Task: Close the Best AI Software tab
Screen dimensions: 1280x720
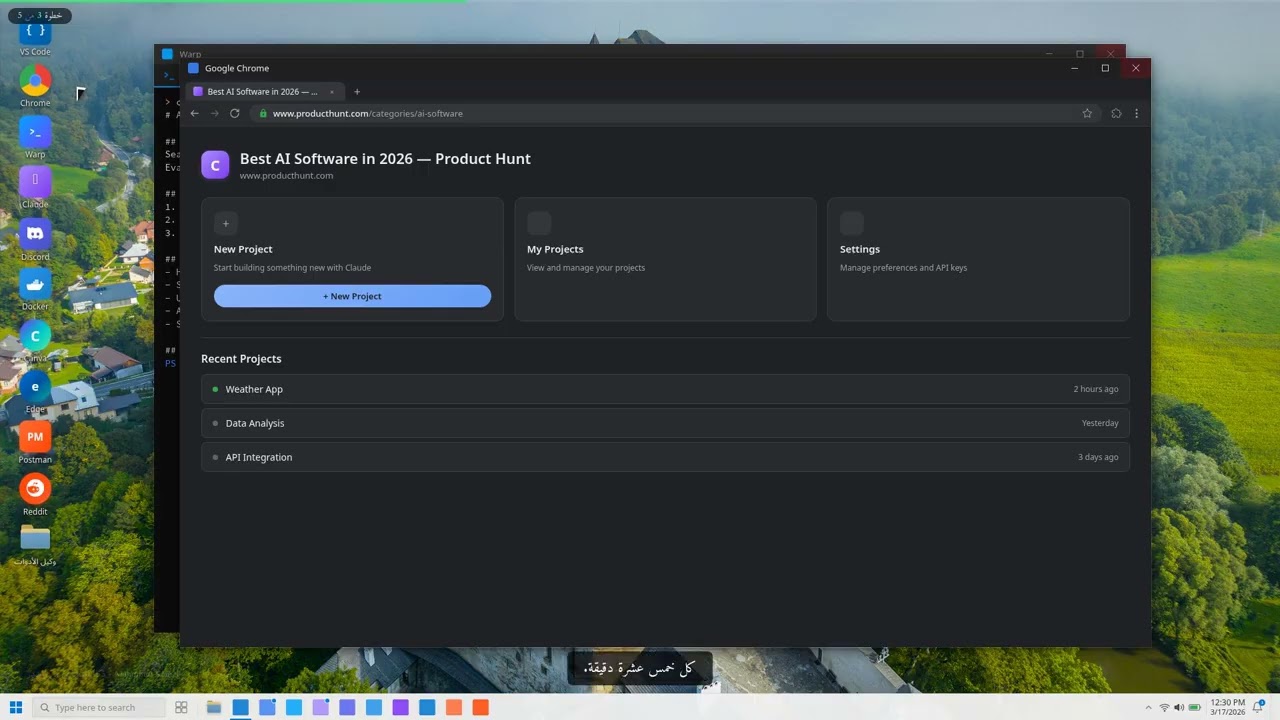Action: [332, 92]
